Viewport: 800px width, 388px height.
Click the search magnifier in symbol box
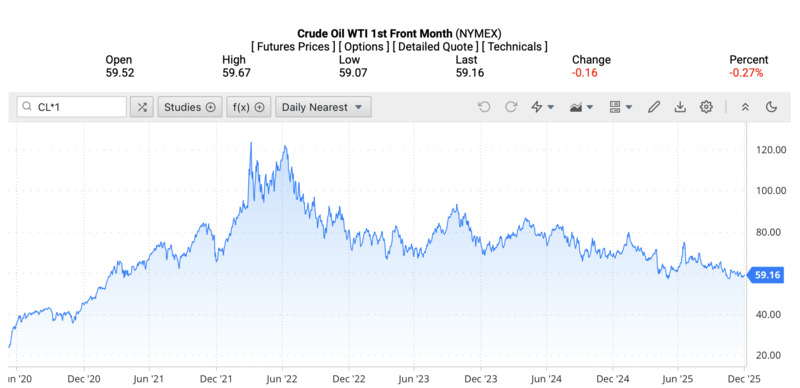(27, 108)
